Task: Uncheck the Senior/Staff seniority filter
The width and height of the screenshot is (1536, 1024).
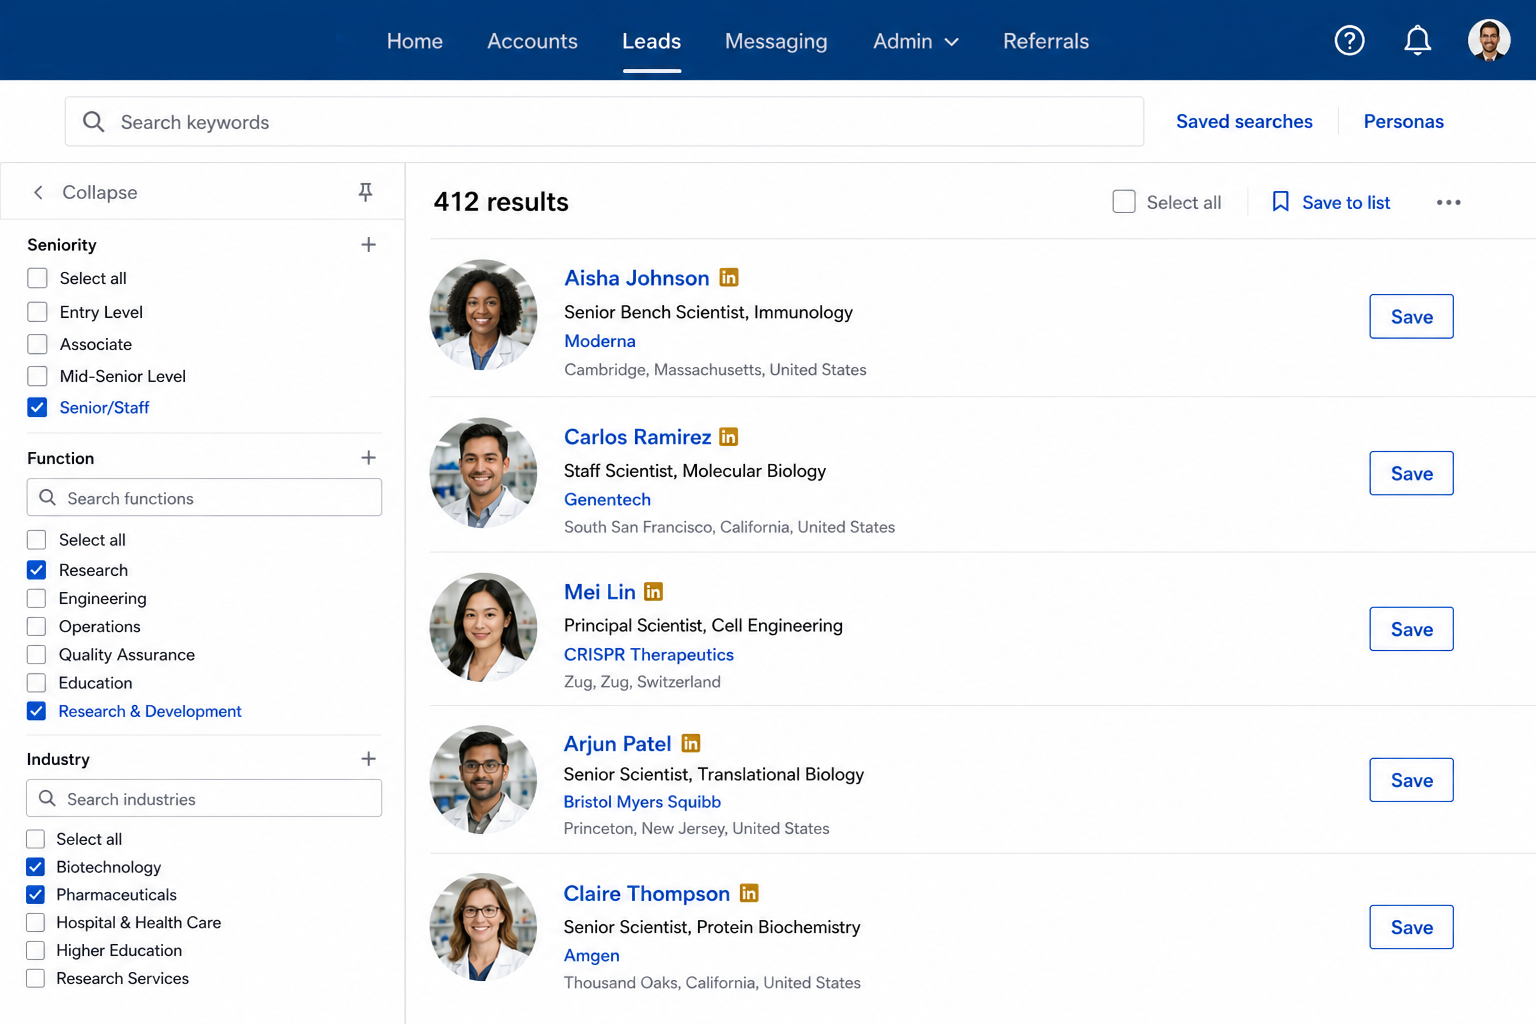Action: click(x=37, y=407)
